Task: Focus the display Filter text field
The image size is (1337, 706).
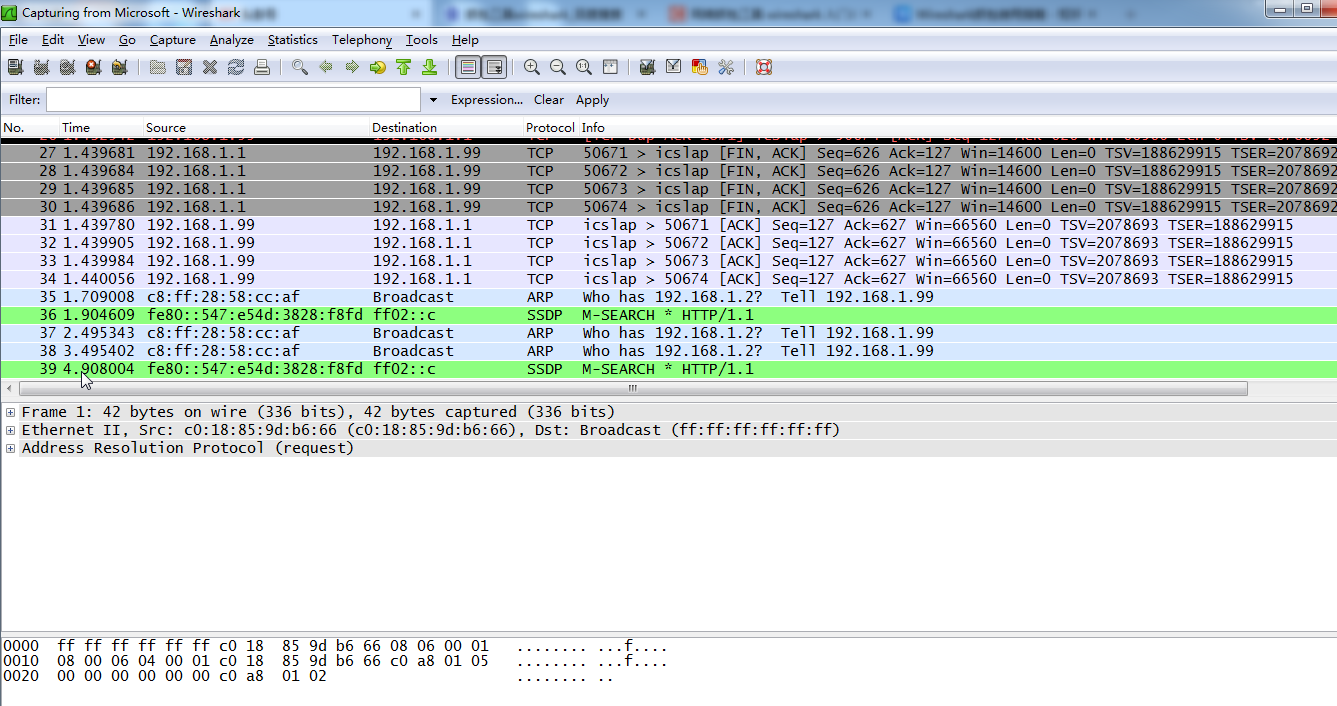Action: 233,100
